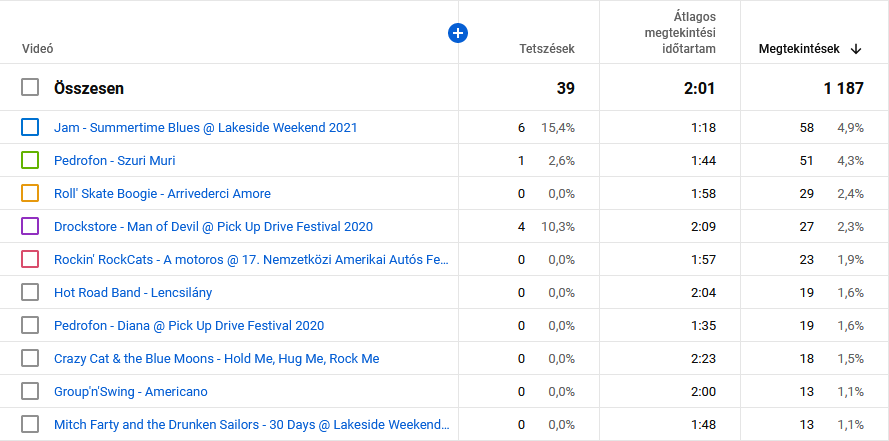Click the sort arrow beside Megtekintések
The height and width of the screenshot is (441, 889).
click(857, 49)
